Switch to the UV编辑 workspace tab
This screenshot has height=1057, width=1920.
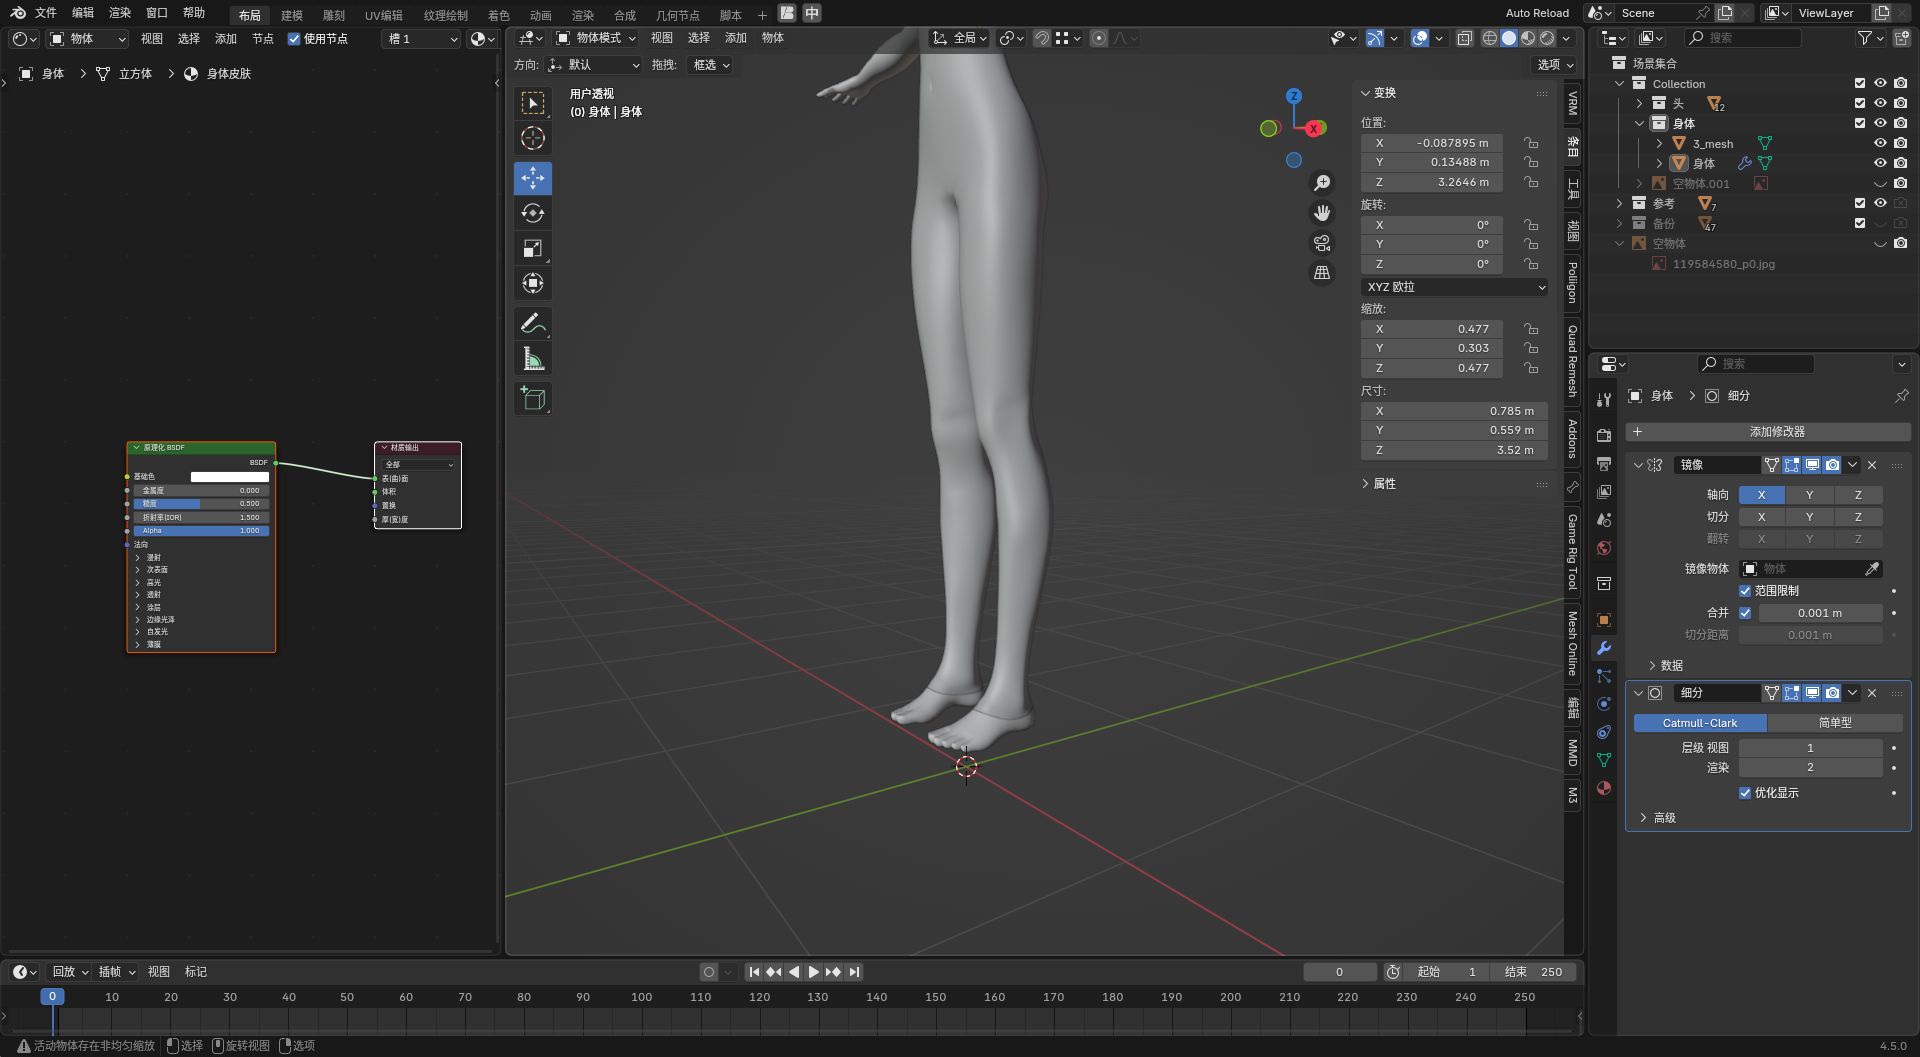[x=383, y=15]
